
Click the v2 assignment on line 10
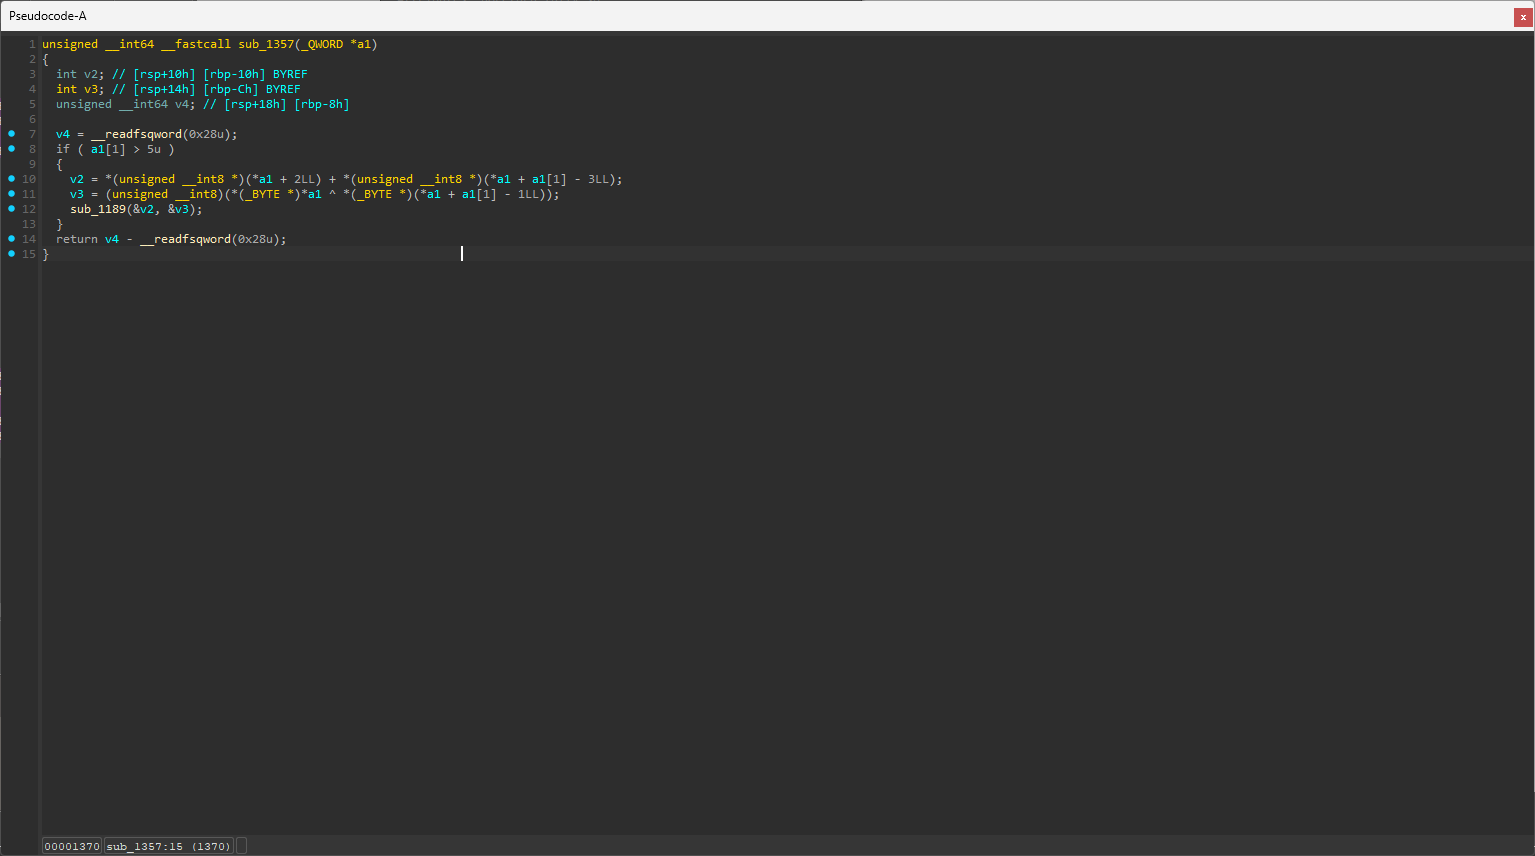click(77, 179)
